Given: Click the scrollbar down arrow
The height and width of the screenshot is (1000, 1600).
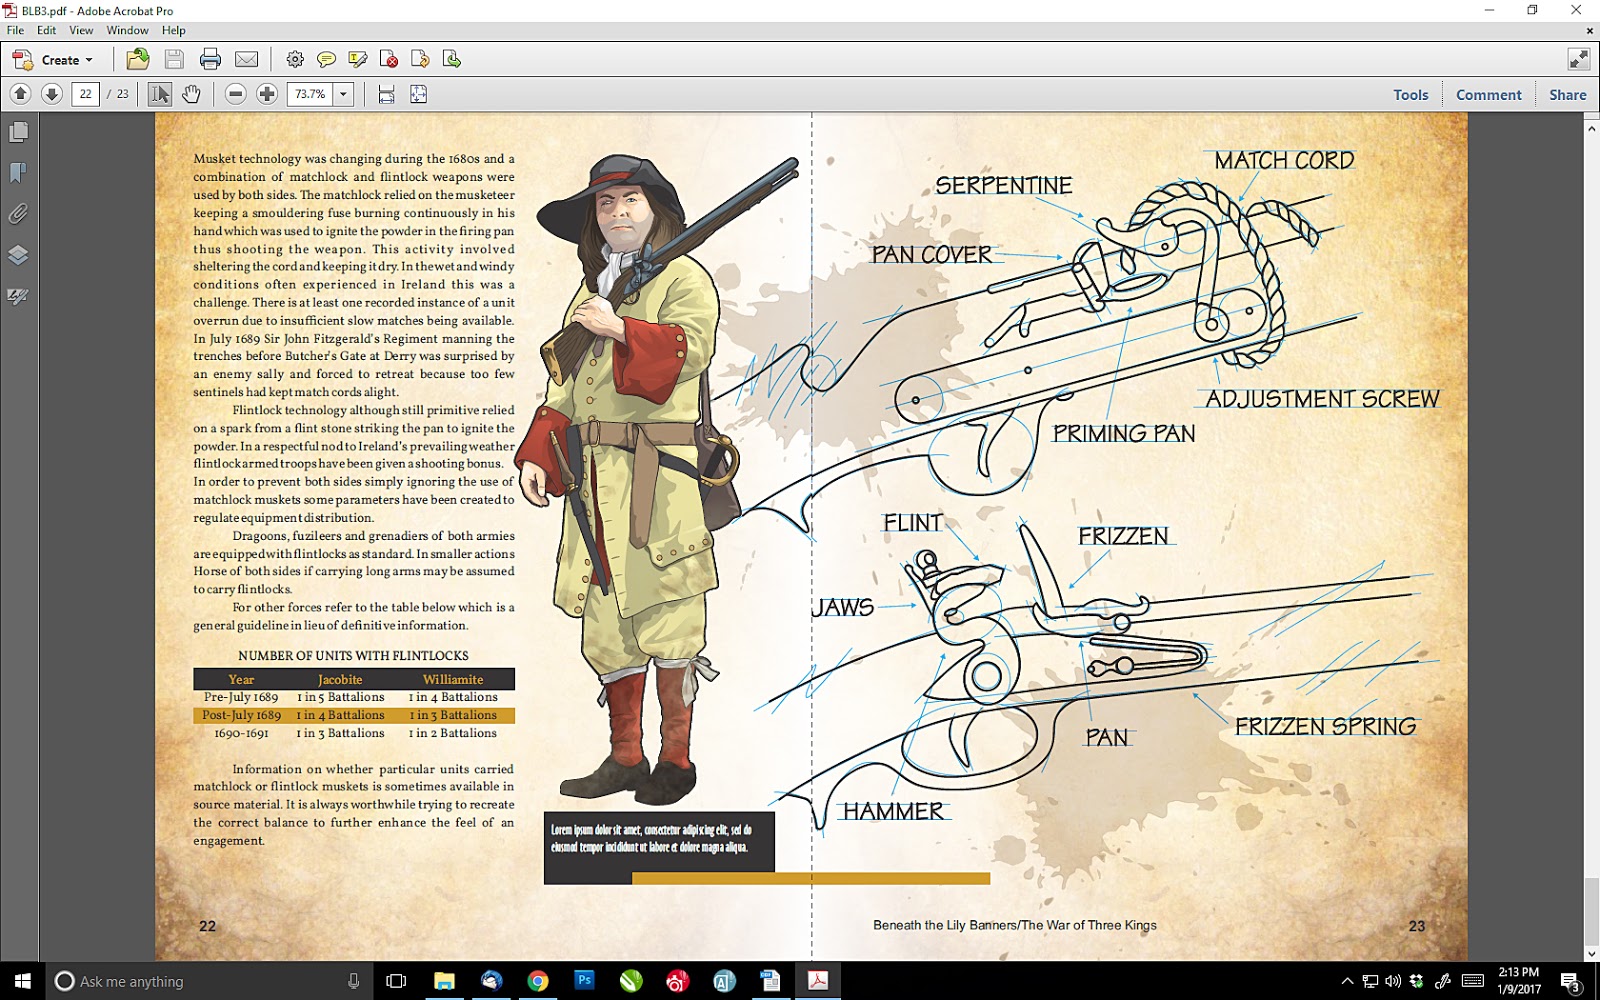Looking at the screenshot, I should pyautogui.click(x=1591, y=953).
